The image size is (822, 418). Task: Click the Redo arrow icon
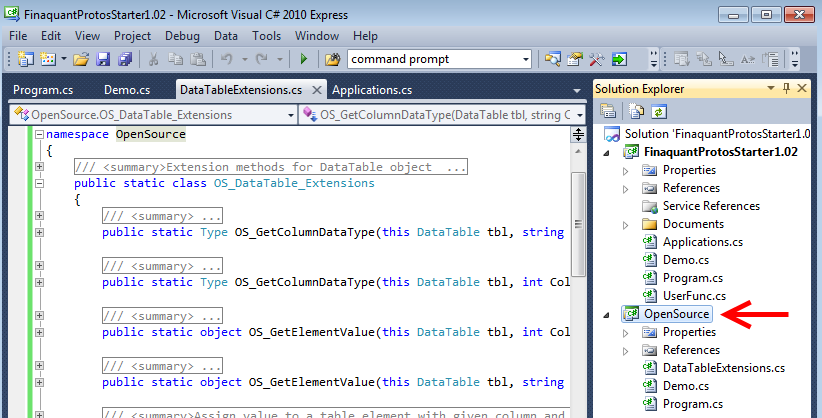pyautogui.click(x=262, y=59)
